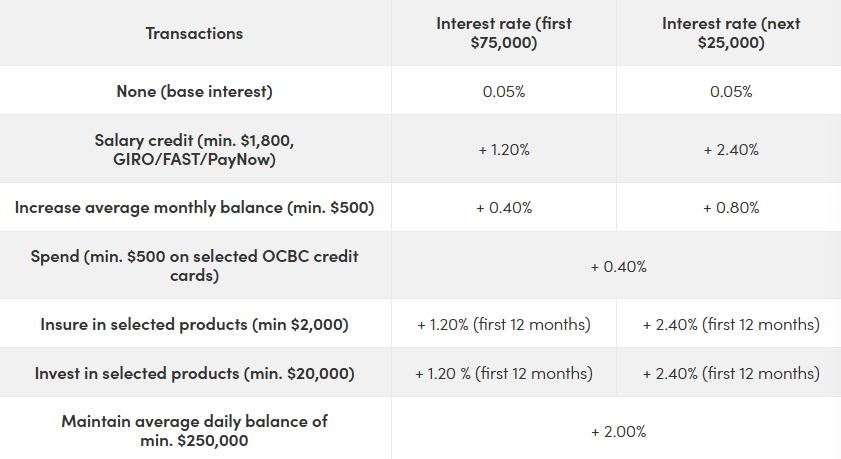
Task: Click the 'None (base interest)' row label
Action: [x=194, y=91]
